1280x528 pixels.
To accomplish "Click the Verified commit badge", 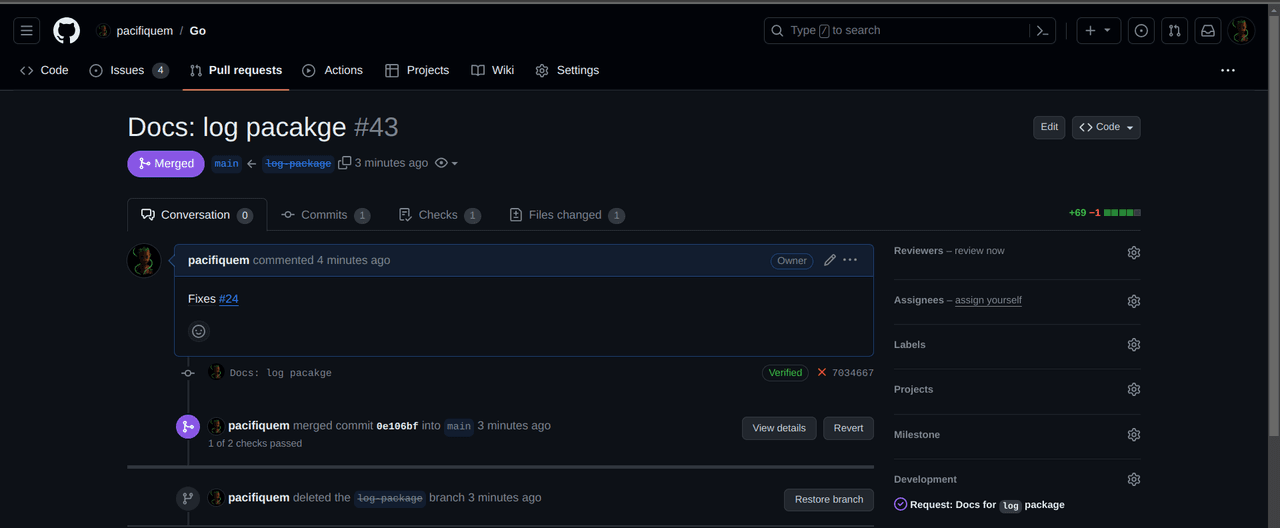I will click(785, 373).
